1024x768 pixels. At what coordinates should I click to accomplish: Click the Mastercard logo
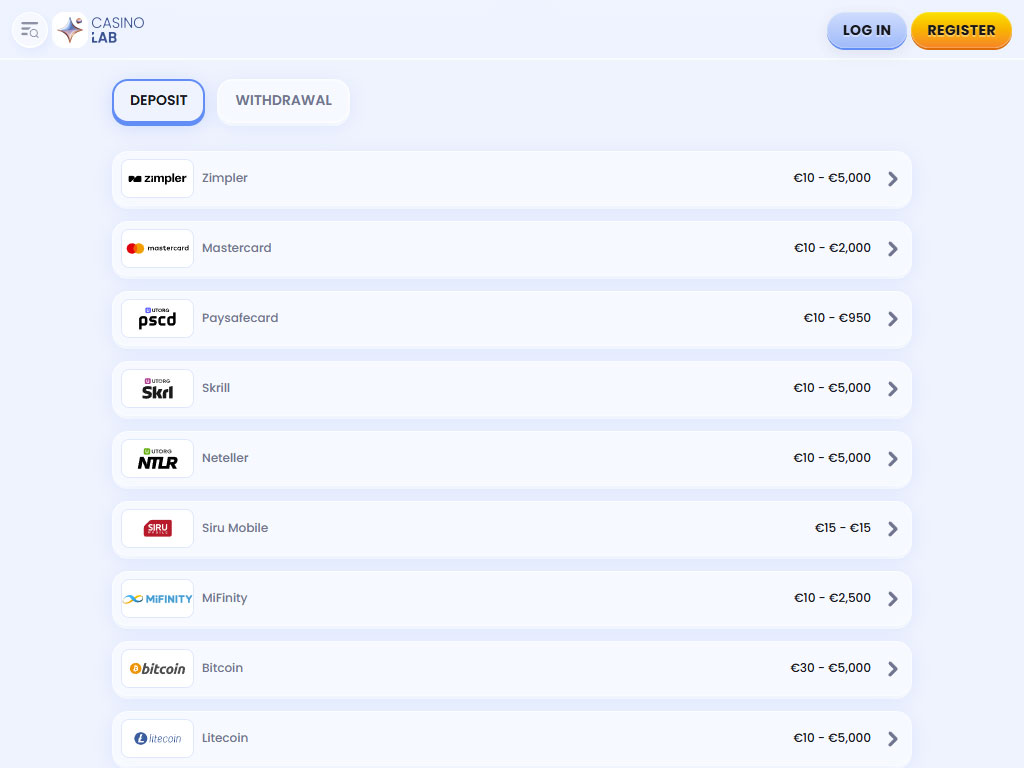pyautogui.click(x=157, y=248)
